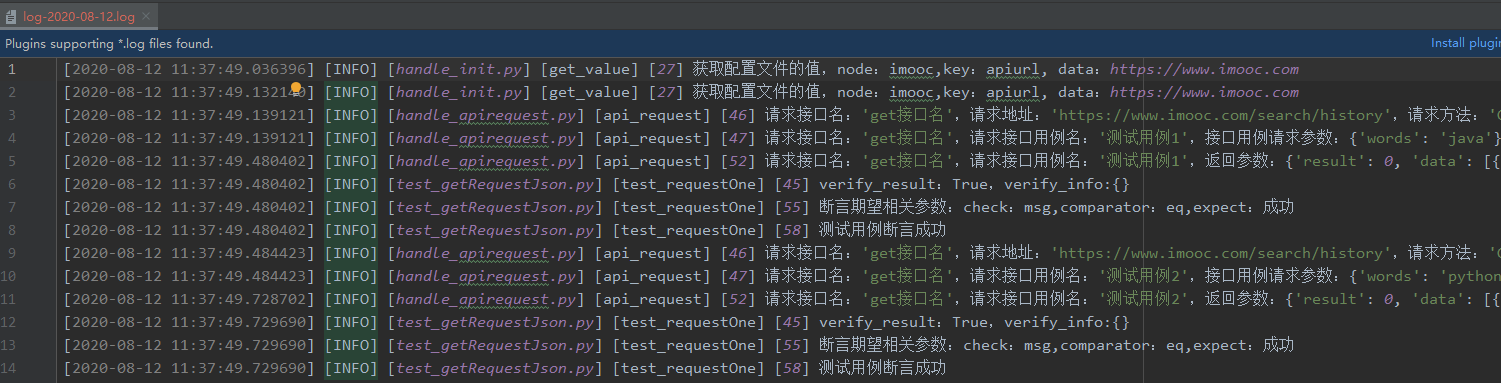Click [test_getRequestJson.py] on line 6
The width and height of the screenshot is (1501, 383).
tap(494, 184)
